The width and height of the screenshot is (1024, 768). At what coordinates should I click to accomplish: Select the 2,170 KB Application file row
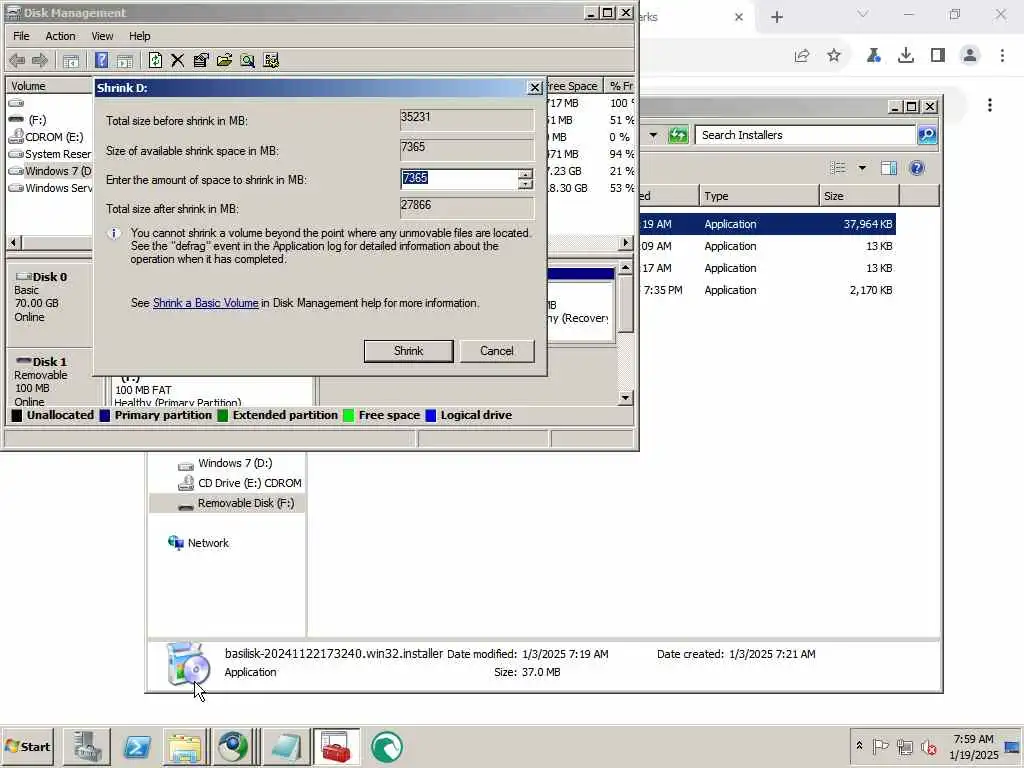[x=767, y=290]
